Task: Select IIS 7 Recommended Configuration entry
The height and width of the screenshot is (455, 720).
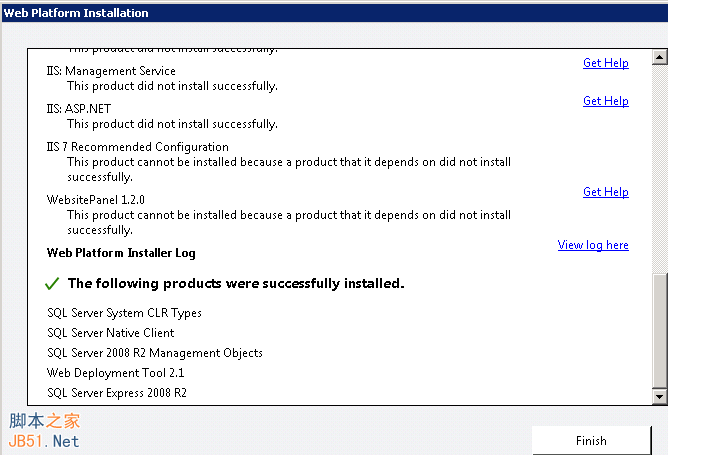Action: click(x=137, y=147)
